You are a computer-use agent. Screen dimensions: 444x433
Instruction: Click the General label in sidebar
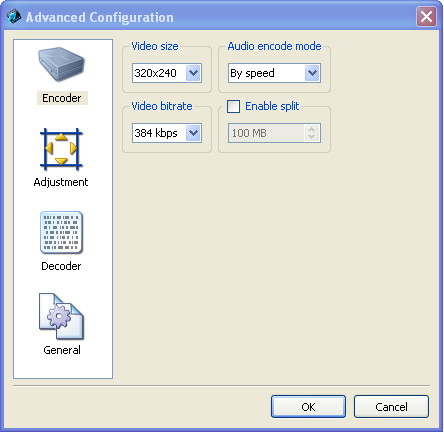pos(62,350)
